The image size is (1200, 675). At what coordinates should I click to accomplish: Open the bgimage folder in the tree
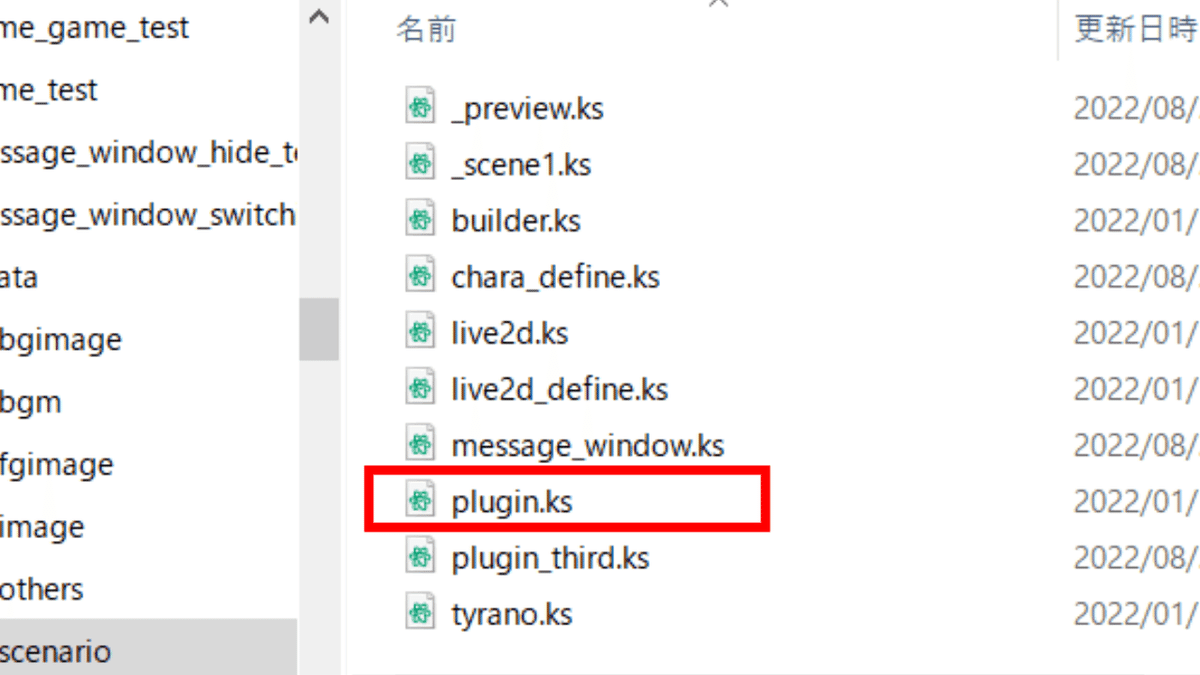[60, 340]
